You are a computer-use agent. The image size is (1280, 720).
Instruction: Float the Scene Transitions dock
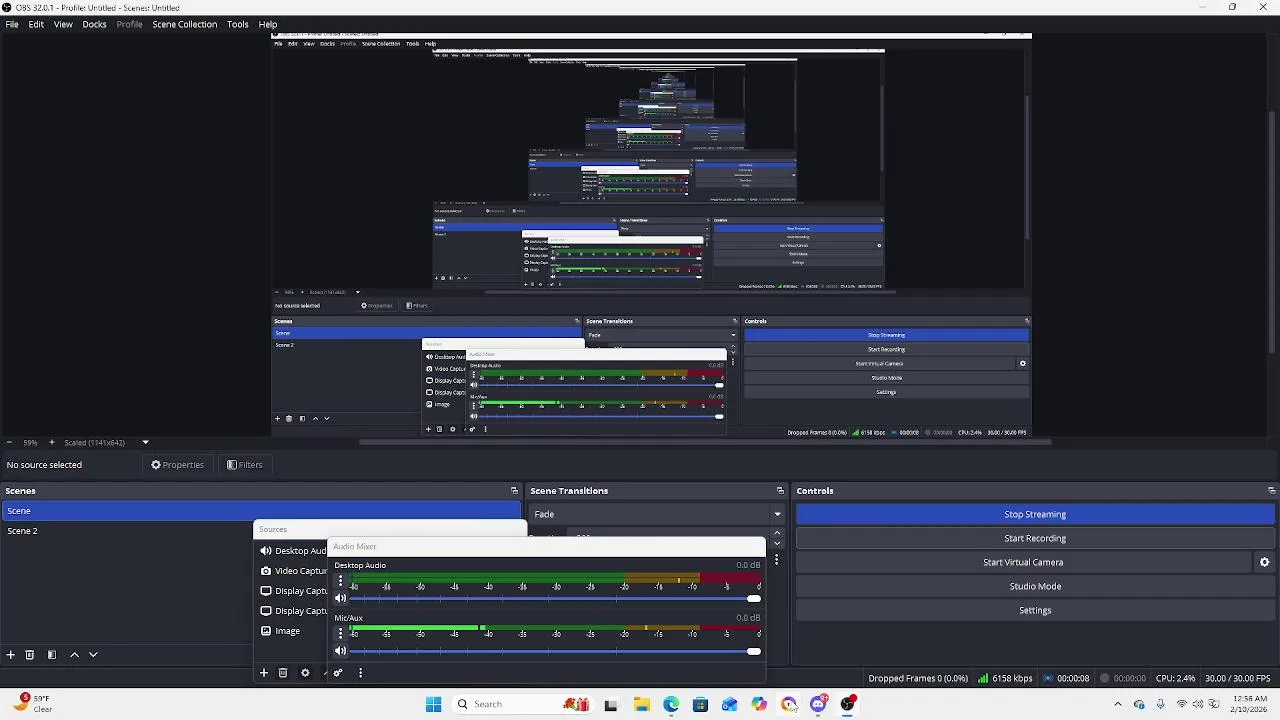780,491
